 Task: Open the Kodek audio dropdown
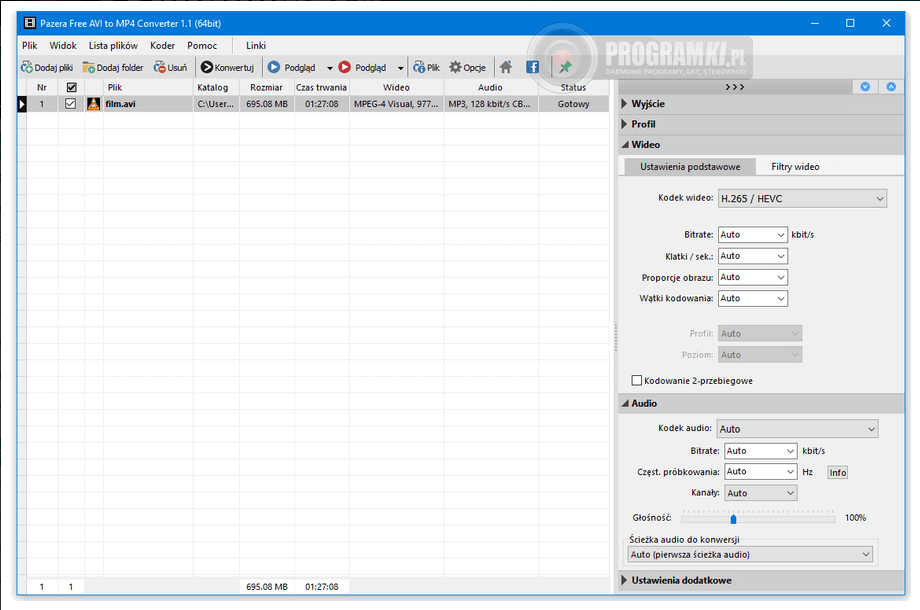point(797,429)
